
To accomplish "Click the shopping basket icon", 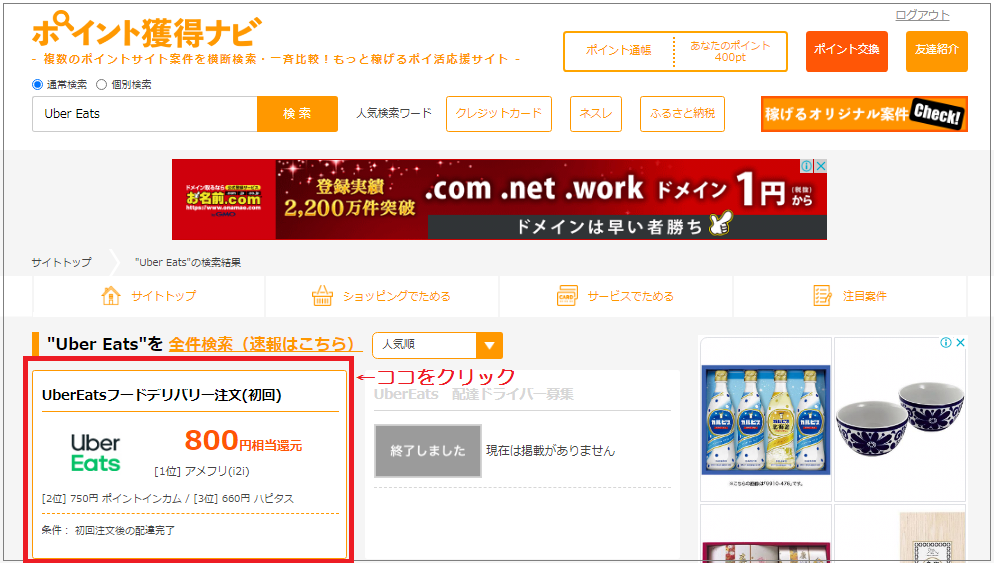I will tap(322, 295).
